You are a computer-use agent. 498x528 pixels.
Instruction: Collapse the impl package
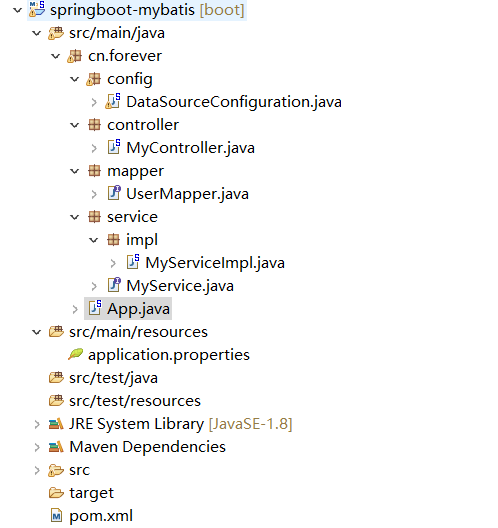[x=94, y=240]
